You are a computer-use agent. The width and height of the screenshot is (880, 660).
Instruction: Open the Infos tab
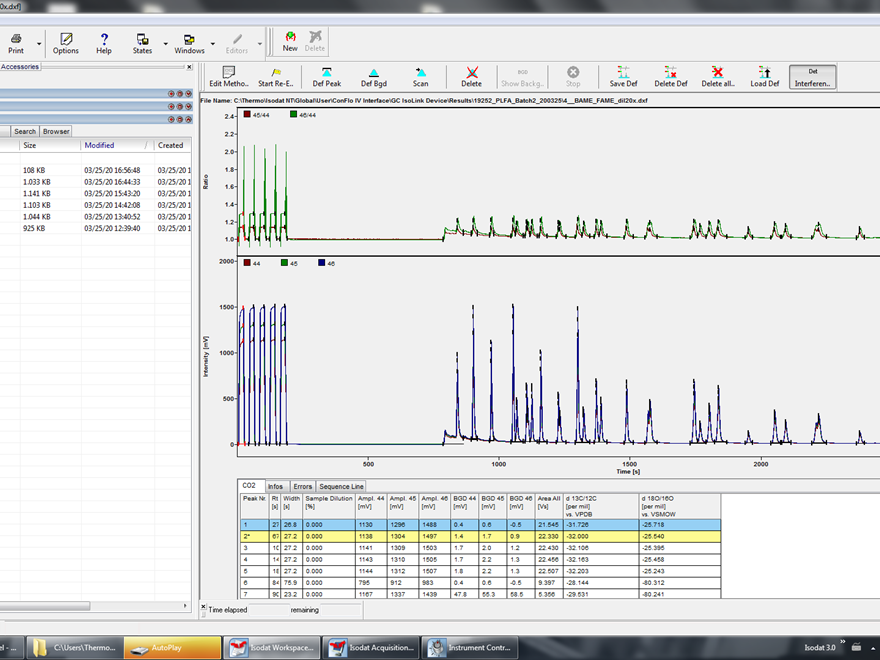point(275,487)
